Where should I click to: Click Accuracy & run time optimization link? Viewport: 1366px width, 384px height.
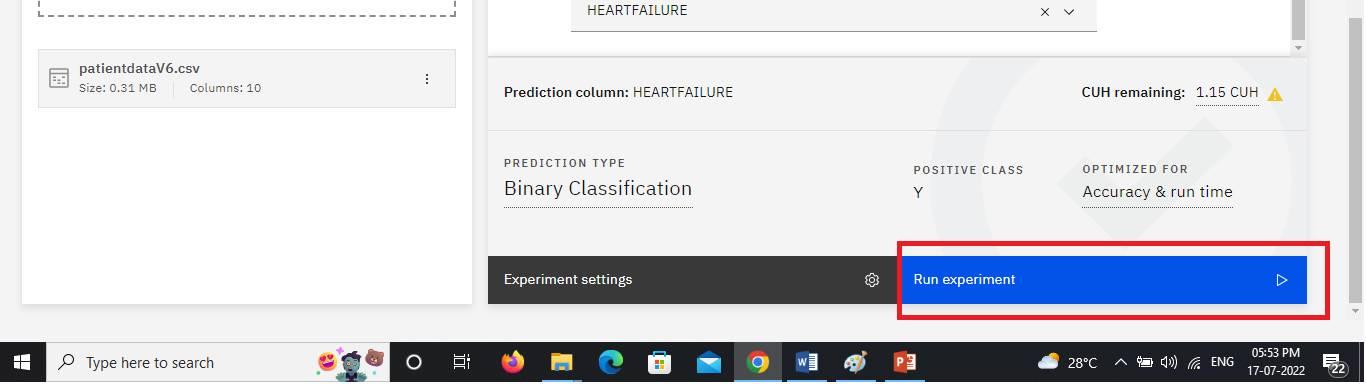click(x=1157, y=192)
